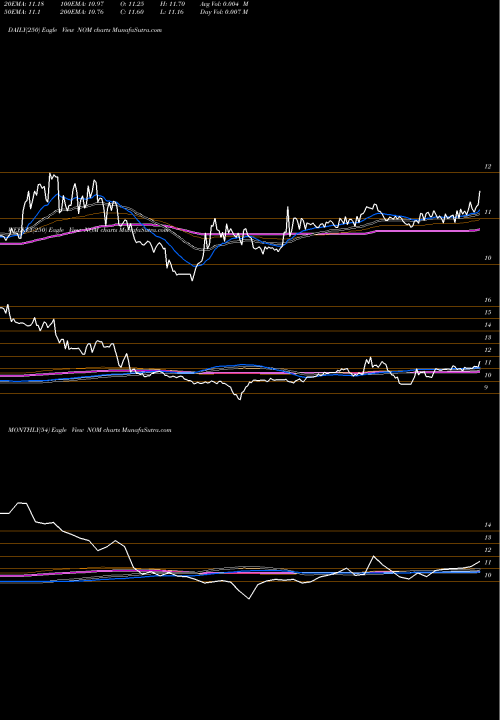The width and height of the screenshot is (500, 720).
Task: Click the 50EMA value readout
Action: (x=24, y=12)
